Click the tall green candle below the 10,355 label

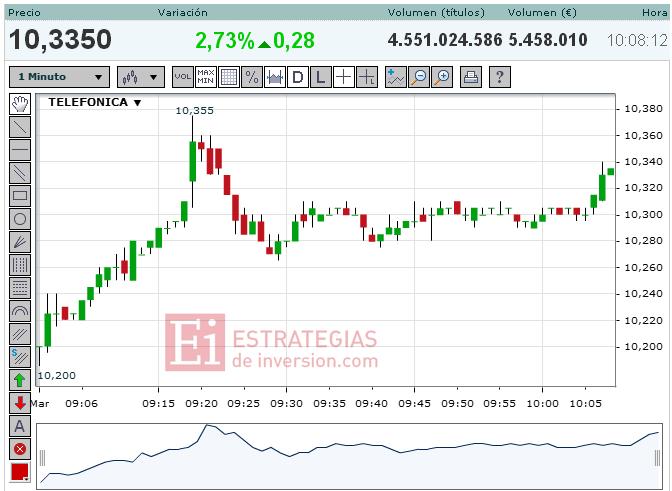point(192,161)
